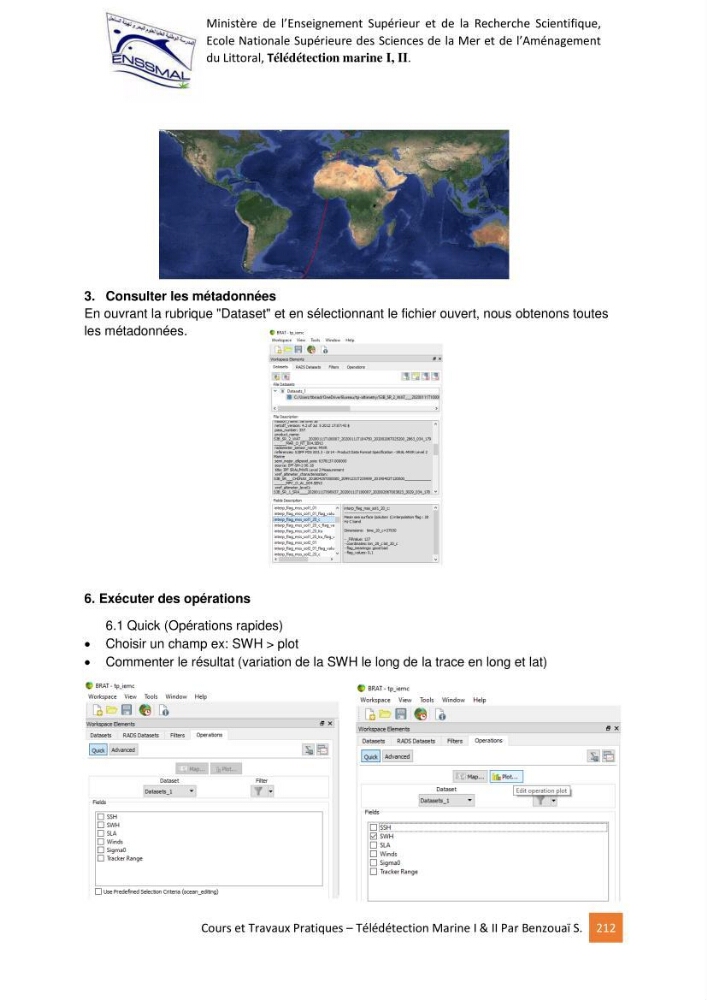
Task: Open Filter dropdown arrow in greyed-Plot window
Action: click(x=271, y=791)
